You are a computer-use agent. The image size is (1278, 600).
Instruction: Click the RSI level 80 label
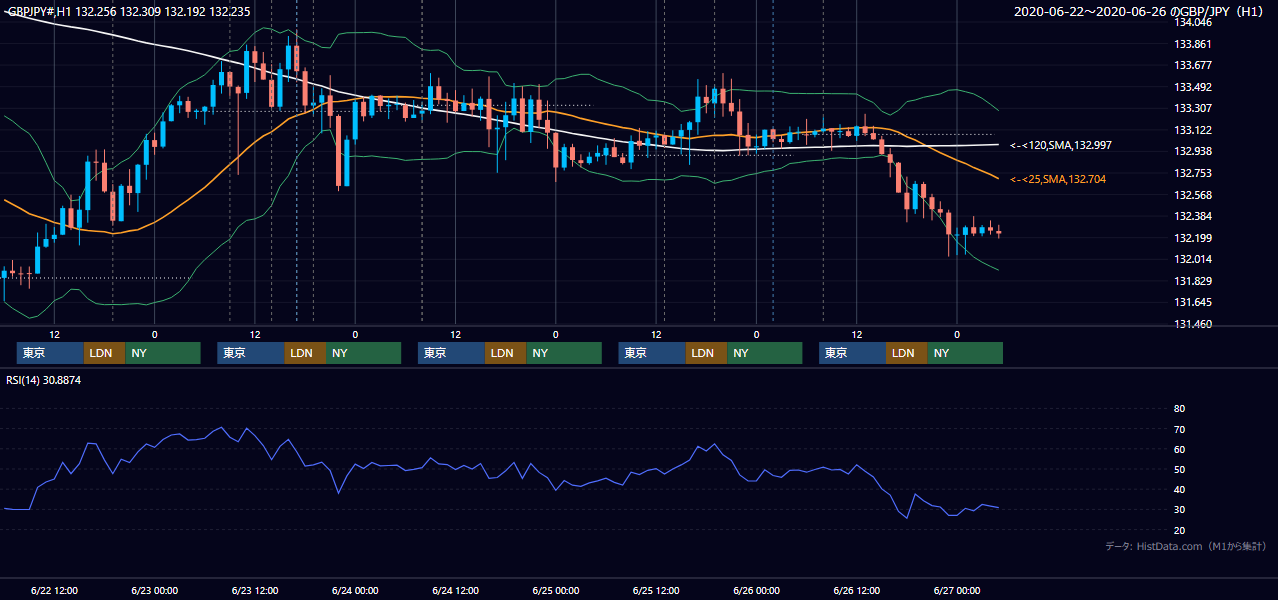(1179, 409)
